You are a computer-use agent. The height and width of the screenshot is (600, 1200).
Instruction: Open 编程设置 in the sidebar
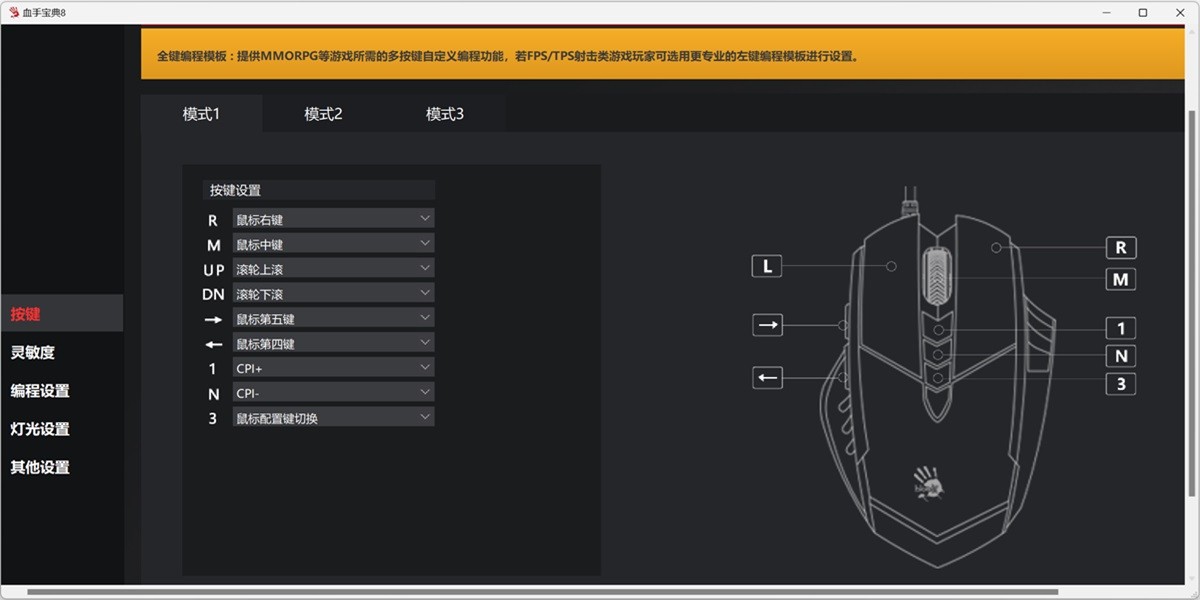[x=40, y=391]
